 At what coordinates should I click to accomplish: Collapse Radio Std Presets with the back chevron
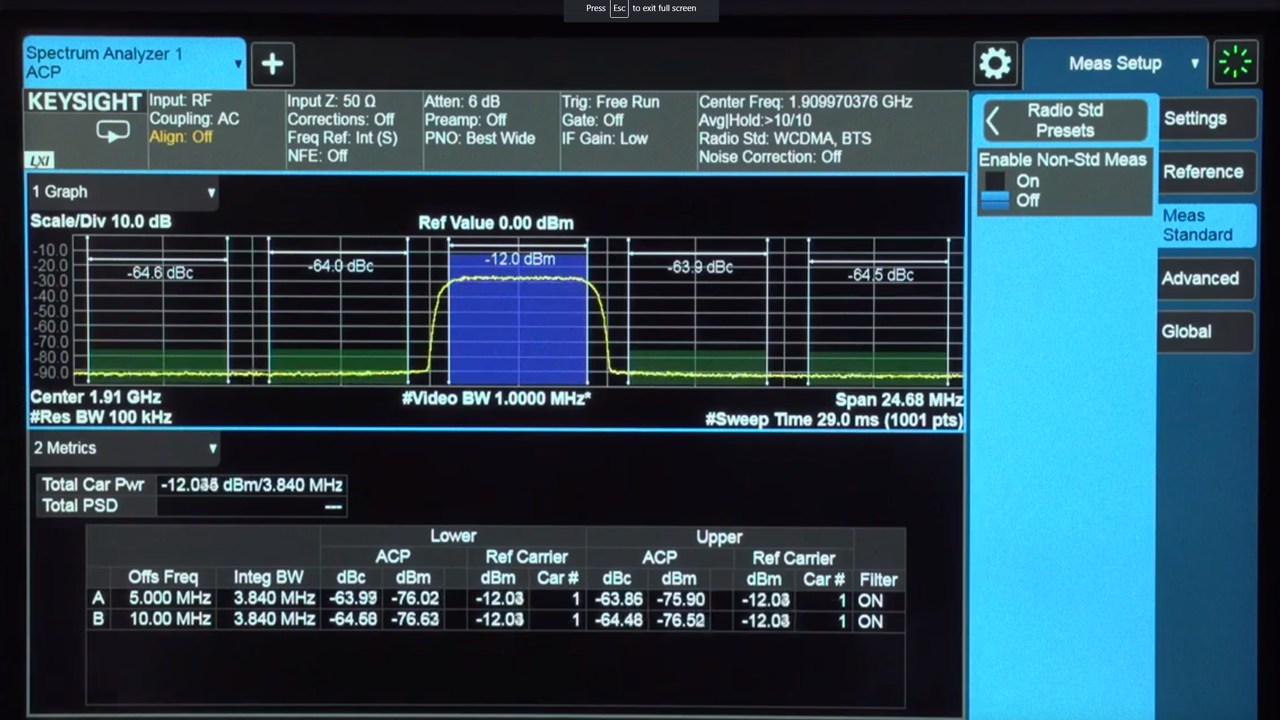993,120
